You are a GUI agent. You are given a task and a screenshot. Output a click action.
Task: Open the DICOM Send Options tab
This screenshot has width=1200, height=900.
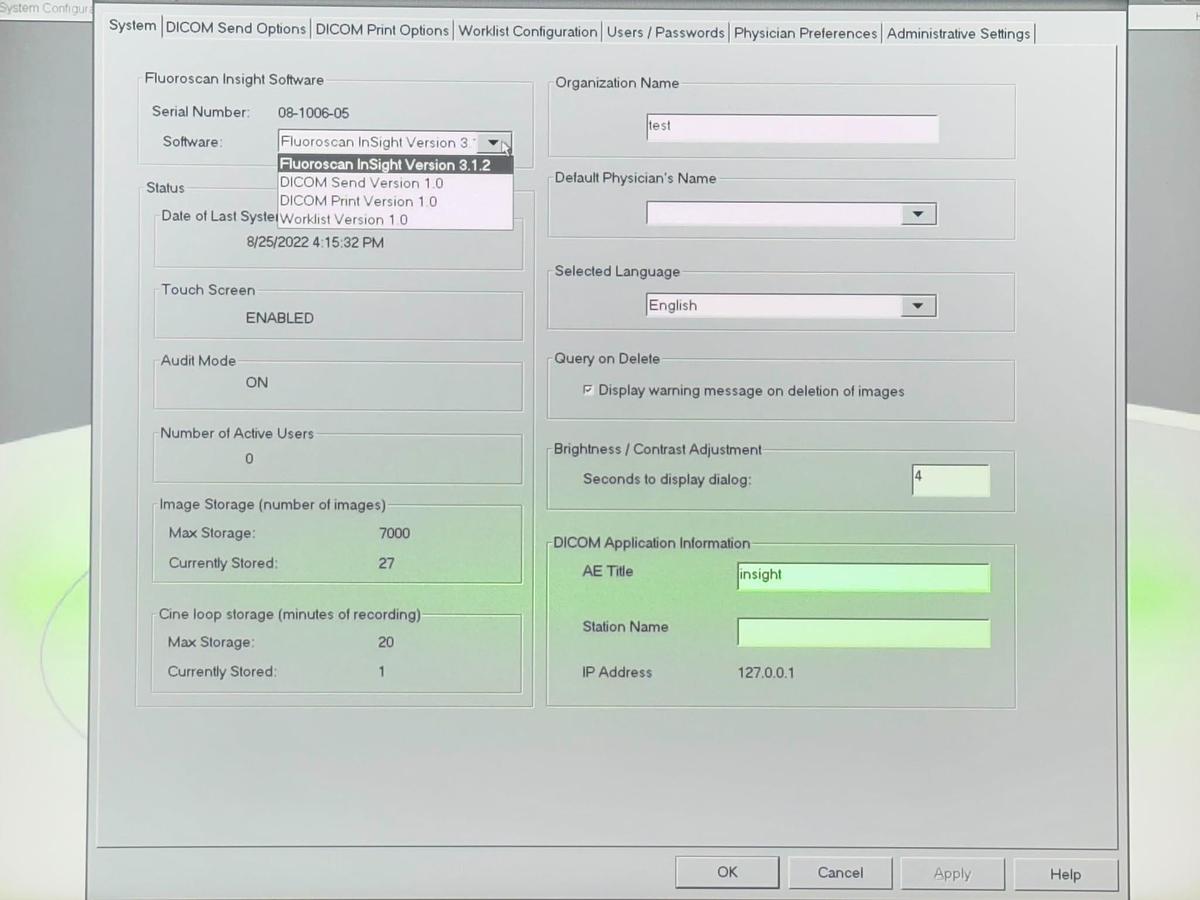tap(236, 29)
